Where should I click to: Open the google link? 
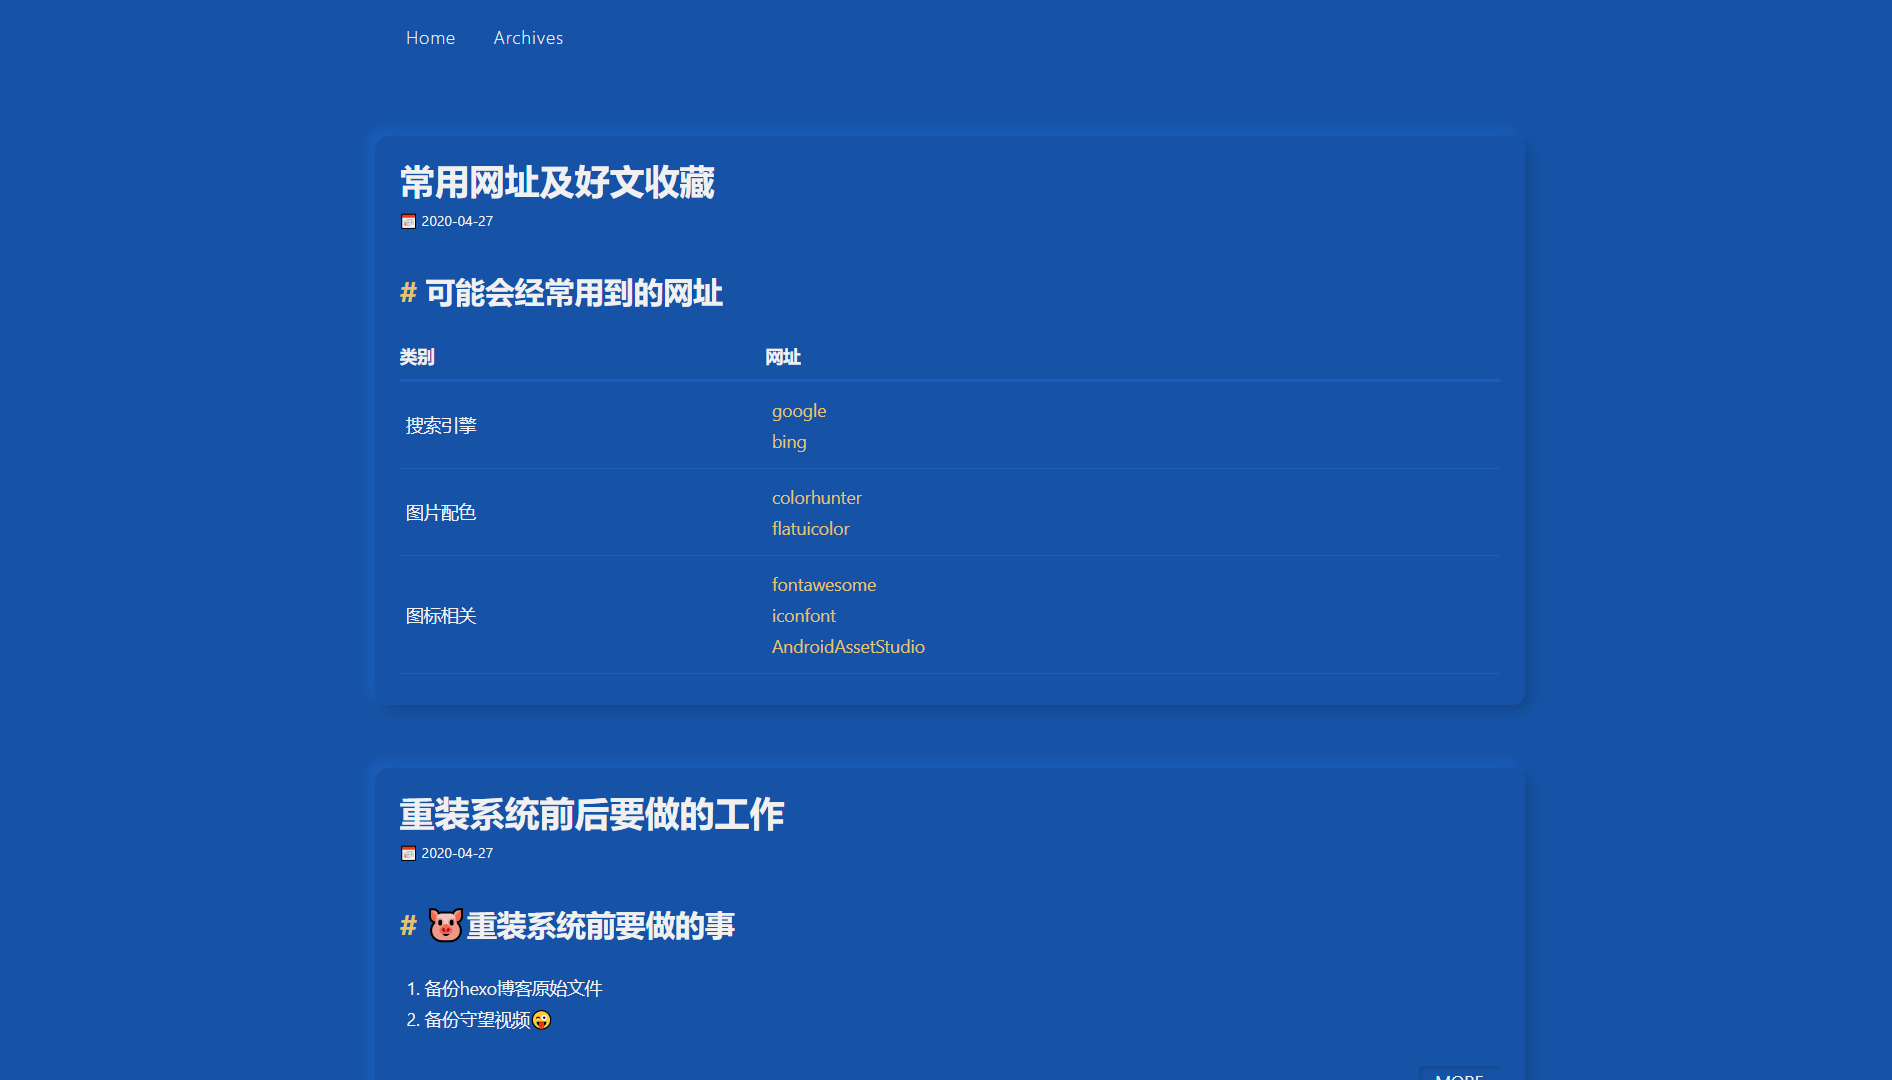click(798, 411)
